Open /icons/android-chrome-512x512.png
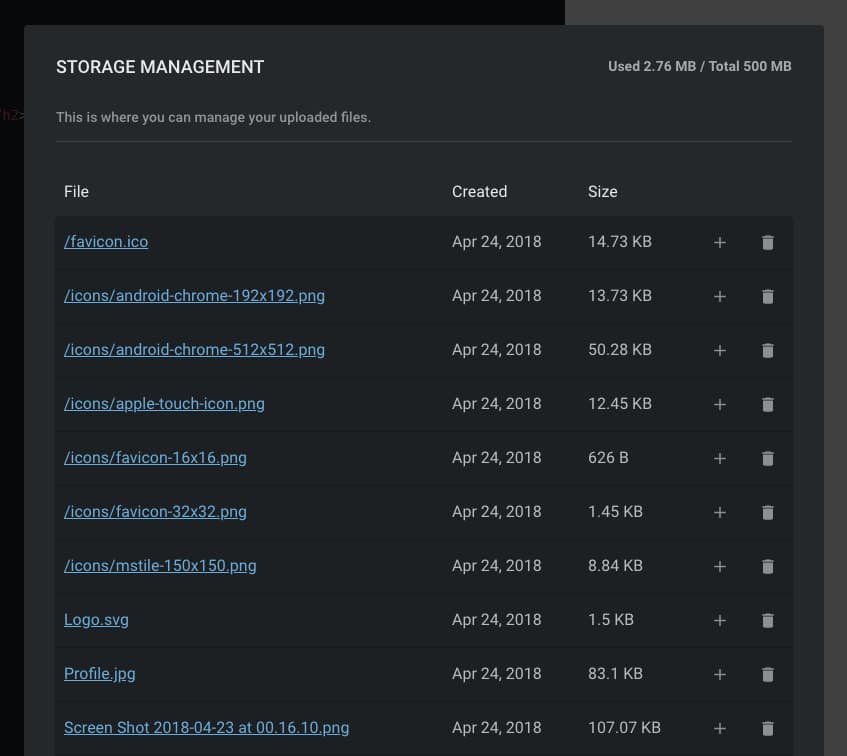 [x=194, y=349]
